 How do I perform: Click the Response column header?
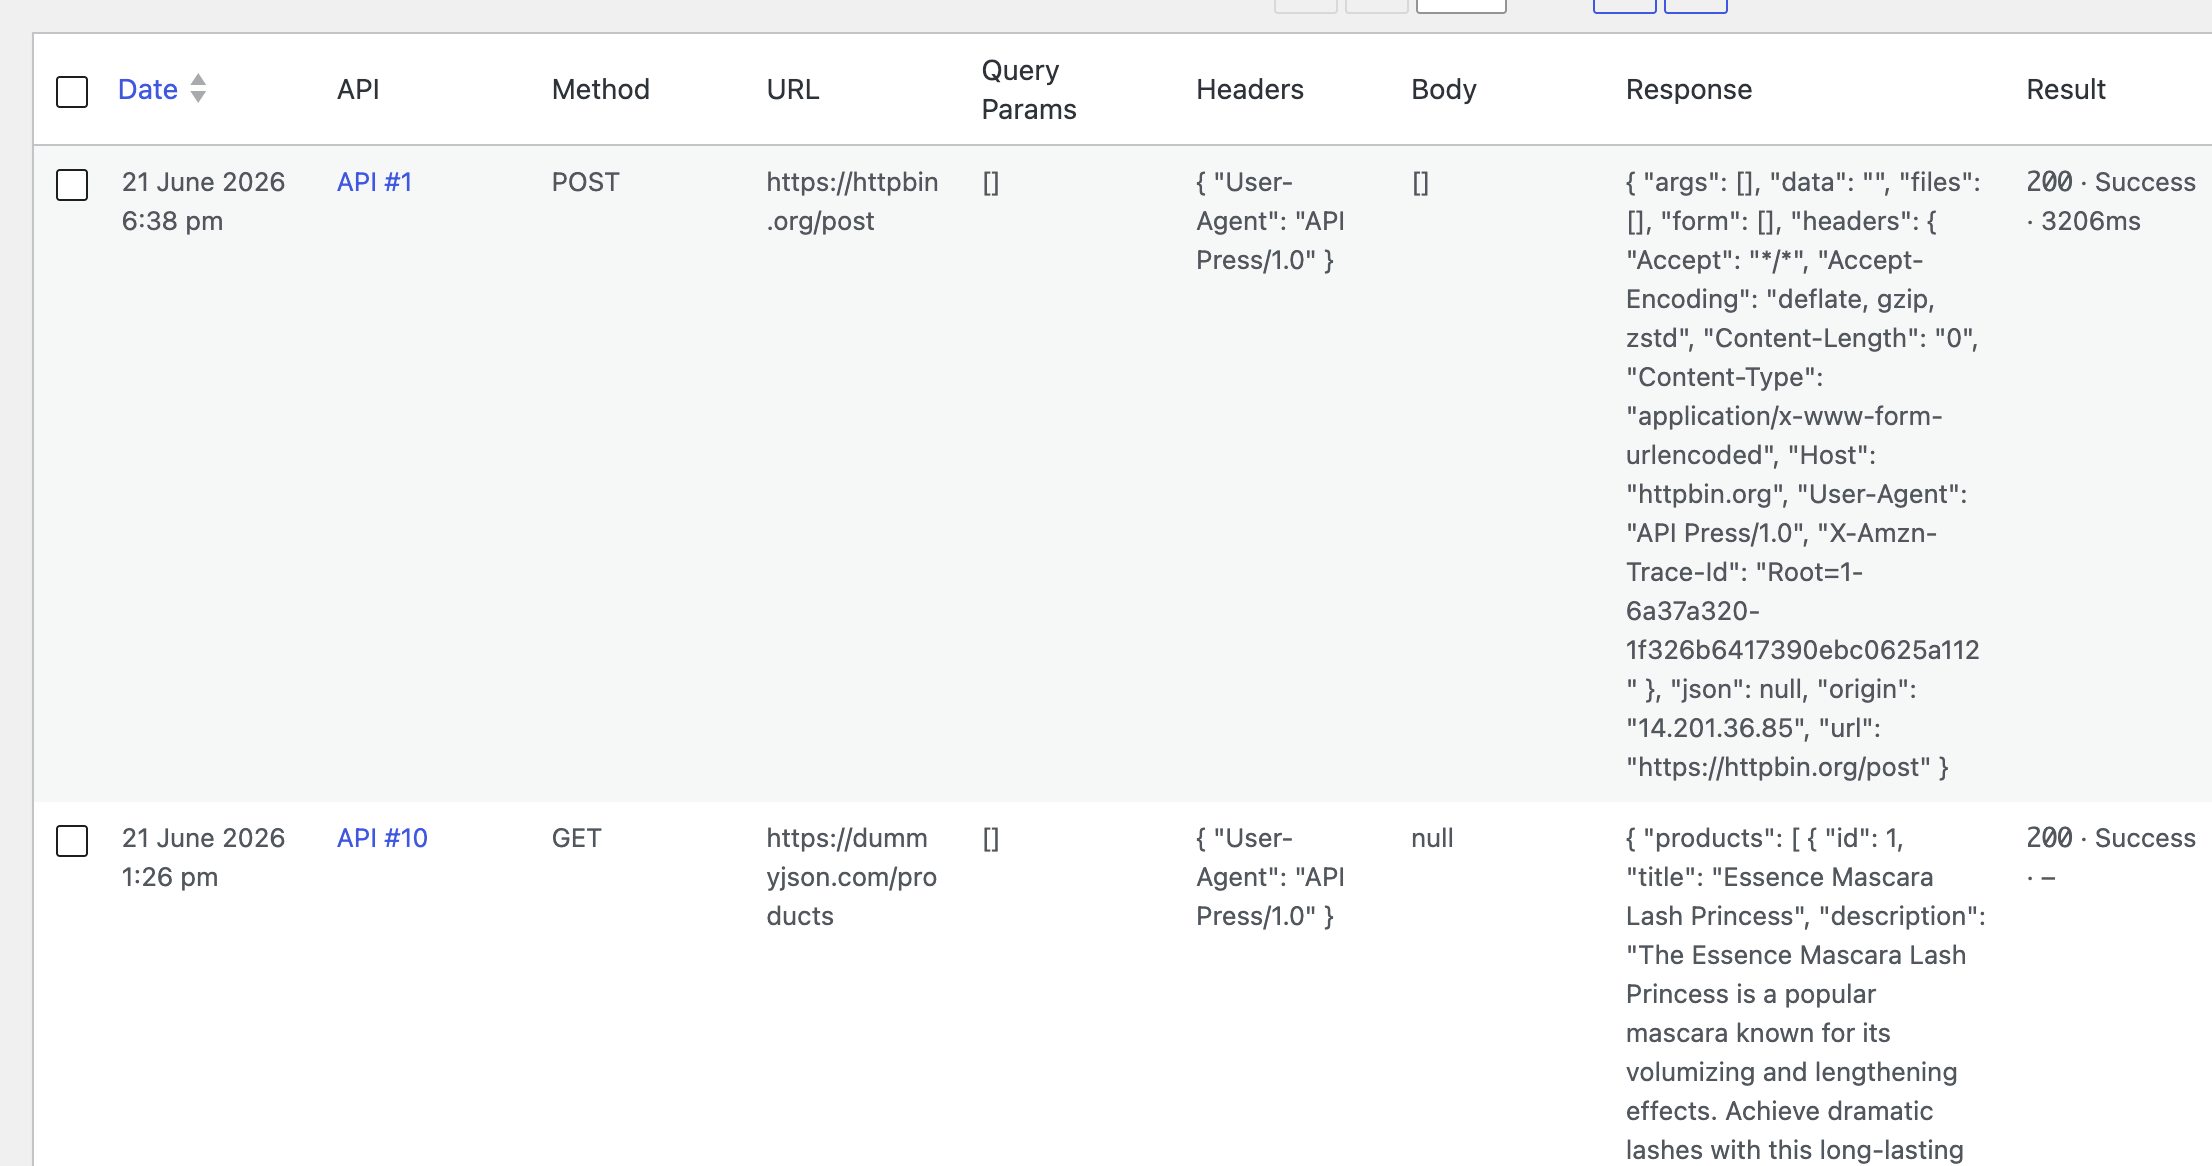click(x=1689, y=89)
